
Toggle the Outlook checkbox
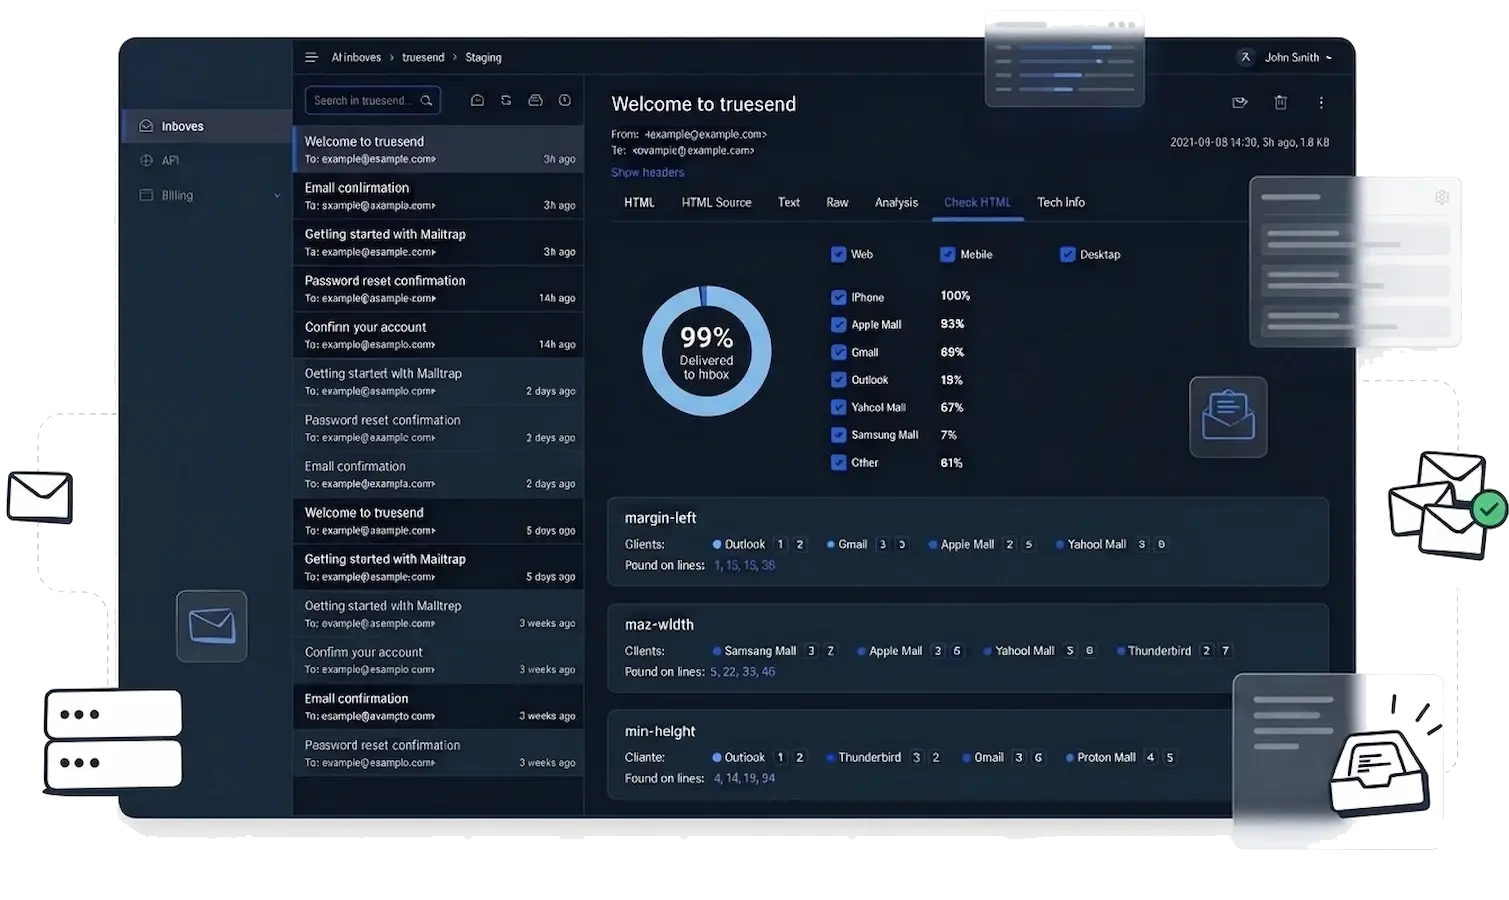click(838, 379)
